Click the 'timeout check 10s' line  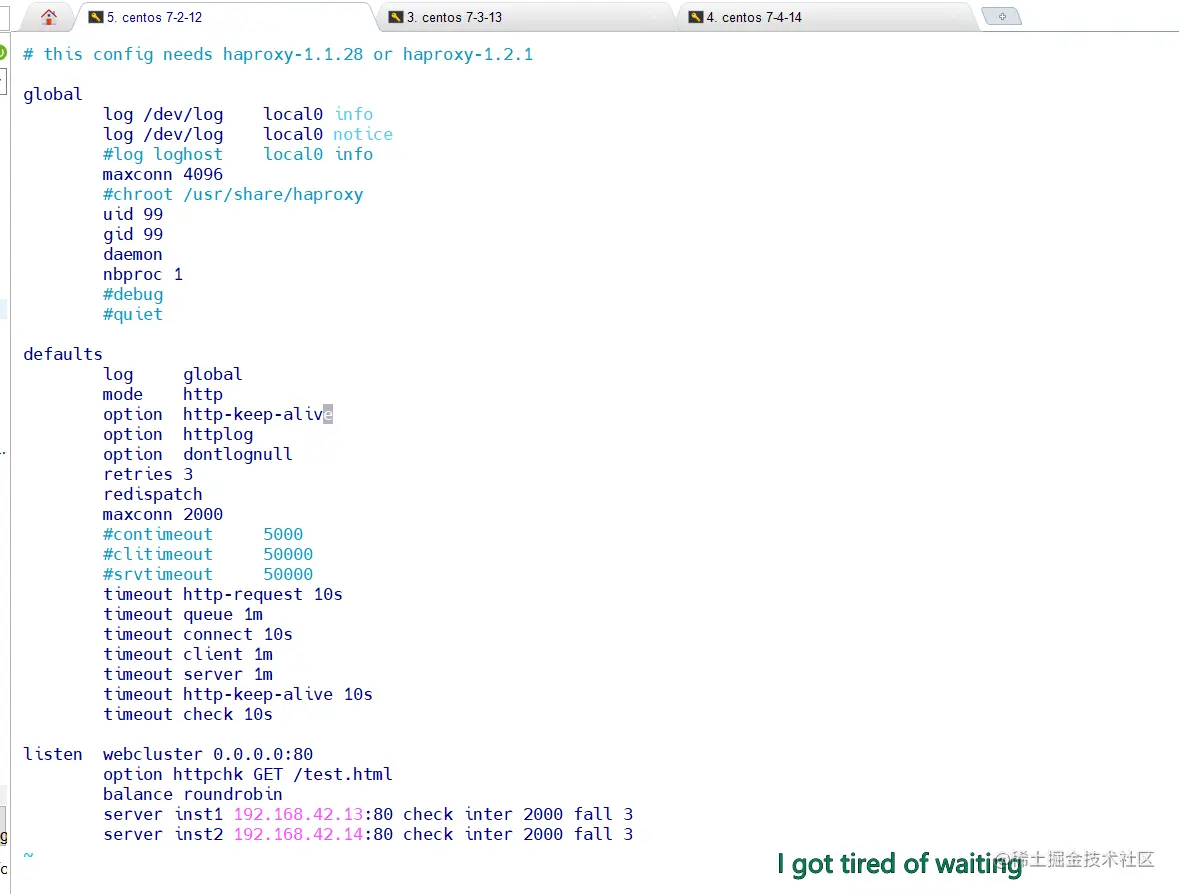[188, 715]
